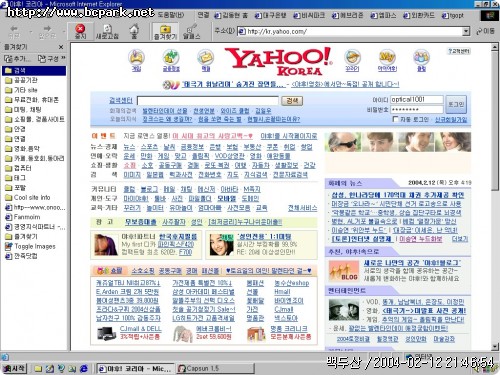This screenshot has width=500, height=375.
Task: Launch Internet Explorer from quick launch
Action: pyautogui.click(x=84, y=368)
